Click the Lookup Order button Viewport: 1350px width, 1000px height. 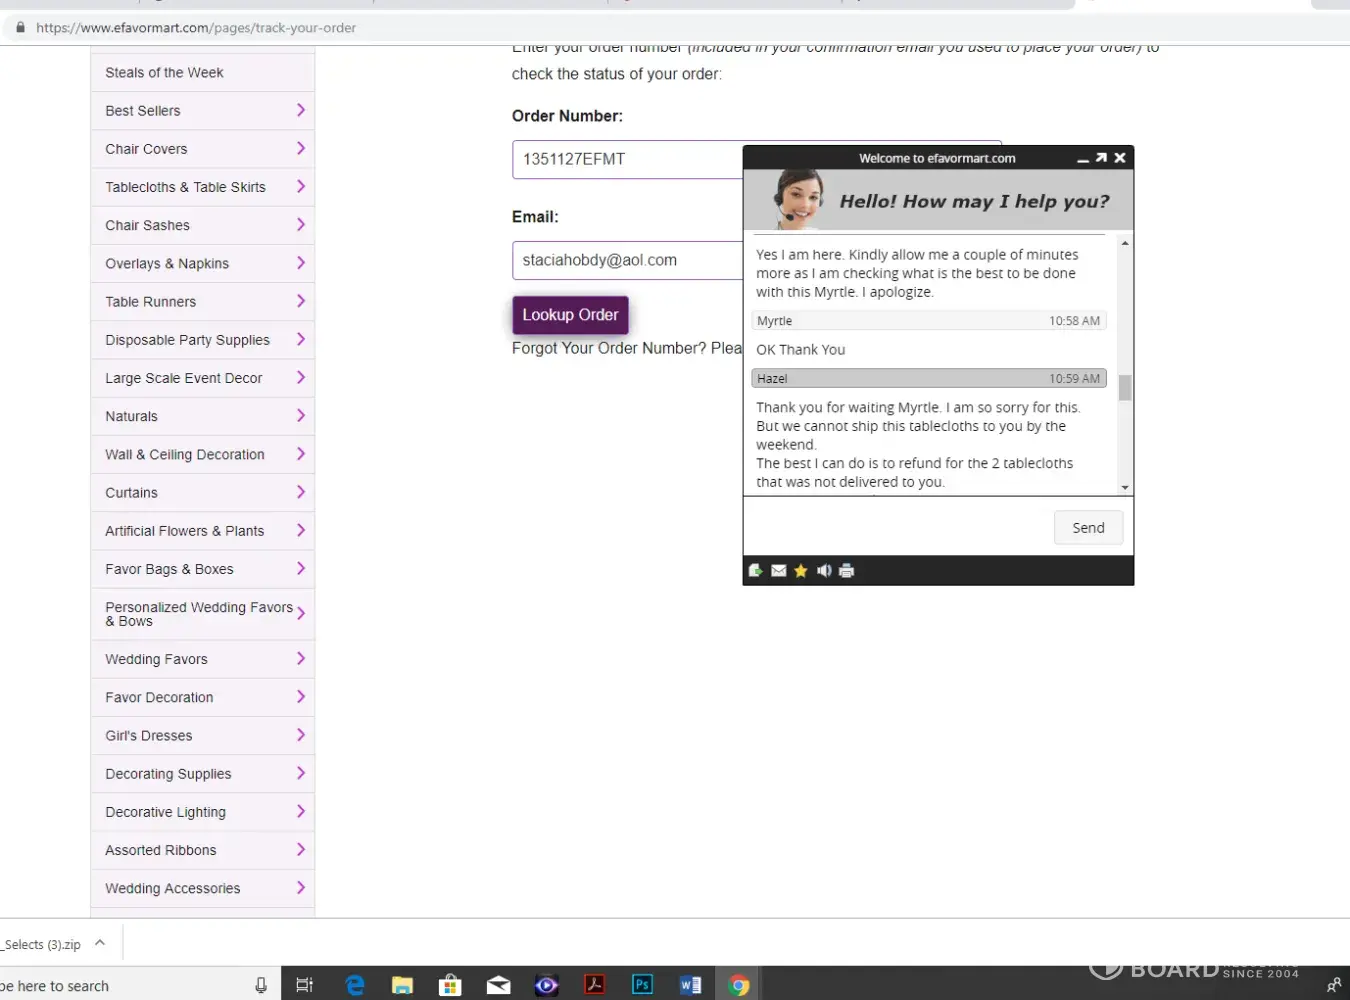click(x=570, y=315)
